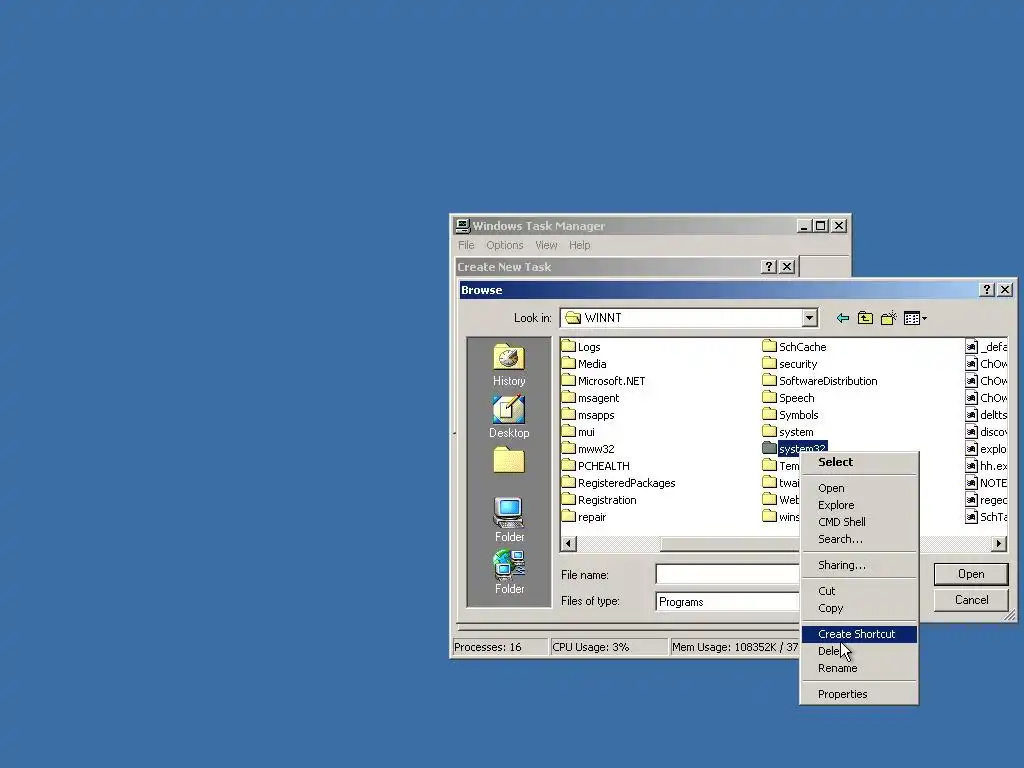Choose Open from the context menu
The height and width of the screenshot is (768, 1024).
(x=859, y=488)
